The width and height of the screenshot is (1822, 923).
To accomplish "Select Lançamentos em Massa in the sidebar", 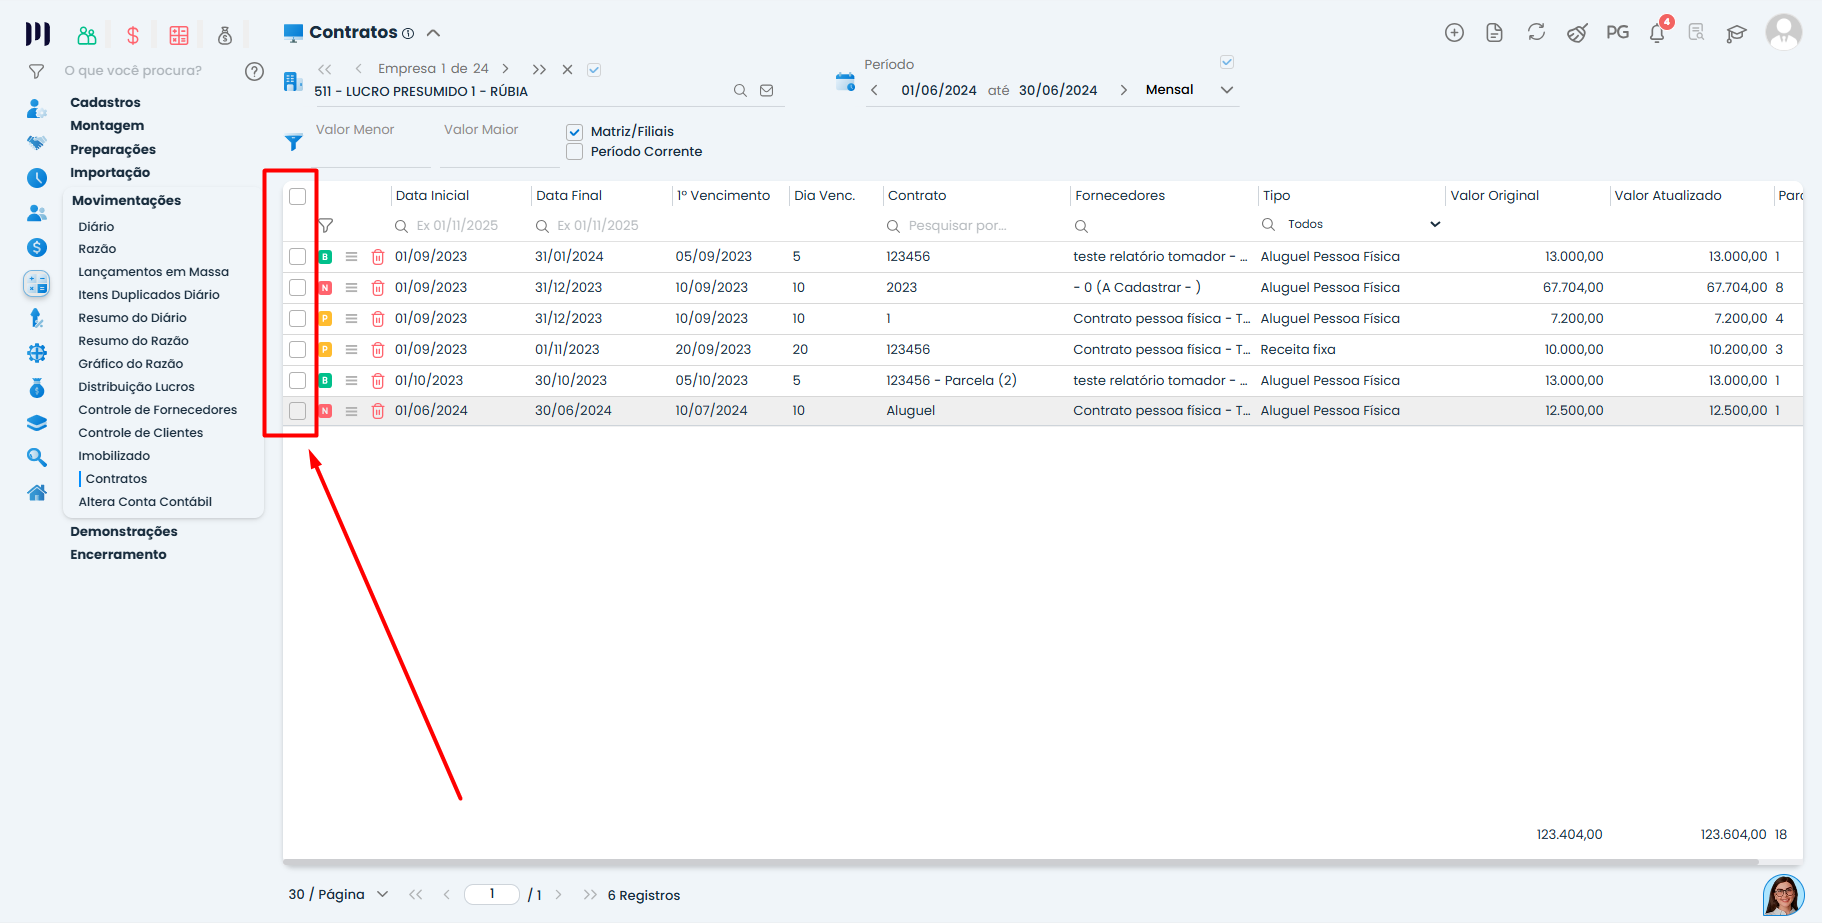I will coord(154,272).
